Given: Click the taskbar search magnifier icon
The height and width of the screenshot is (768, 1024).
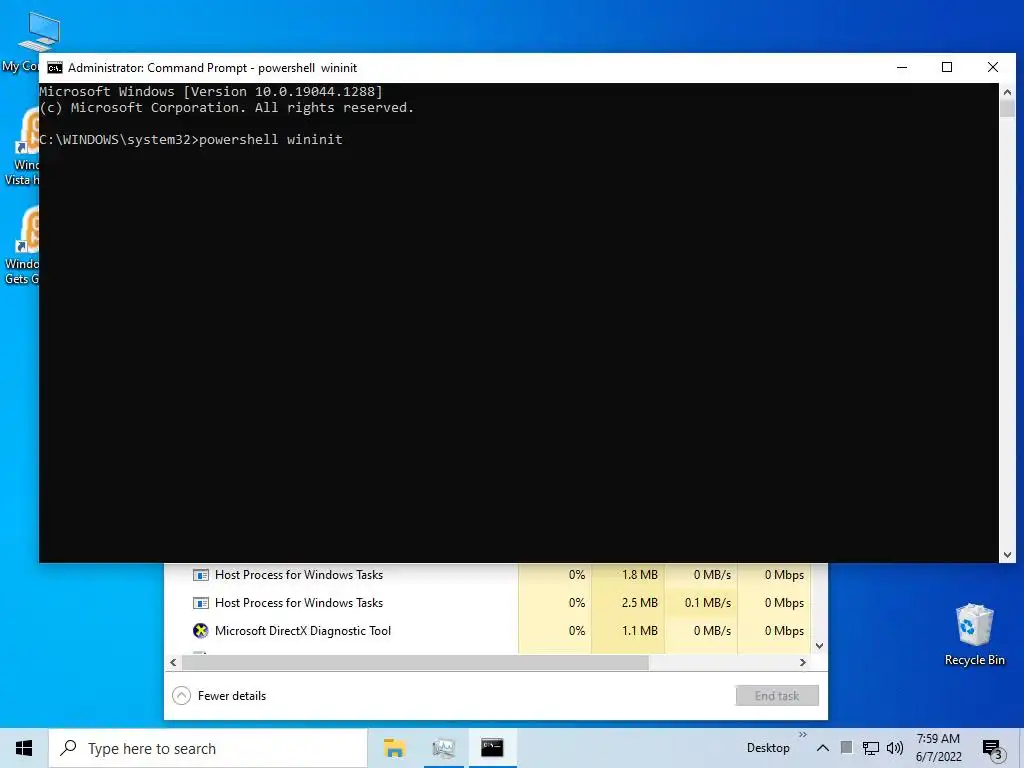Looking at the screenshot, I should [x=68, y=748].
